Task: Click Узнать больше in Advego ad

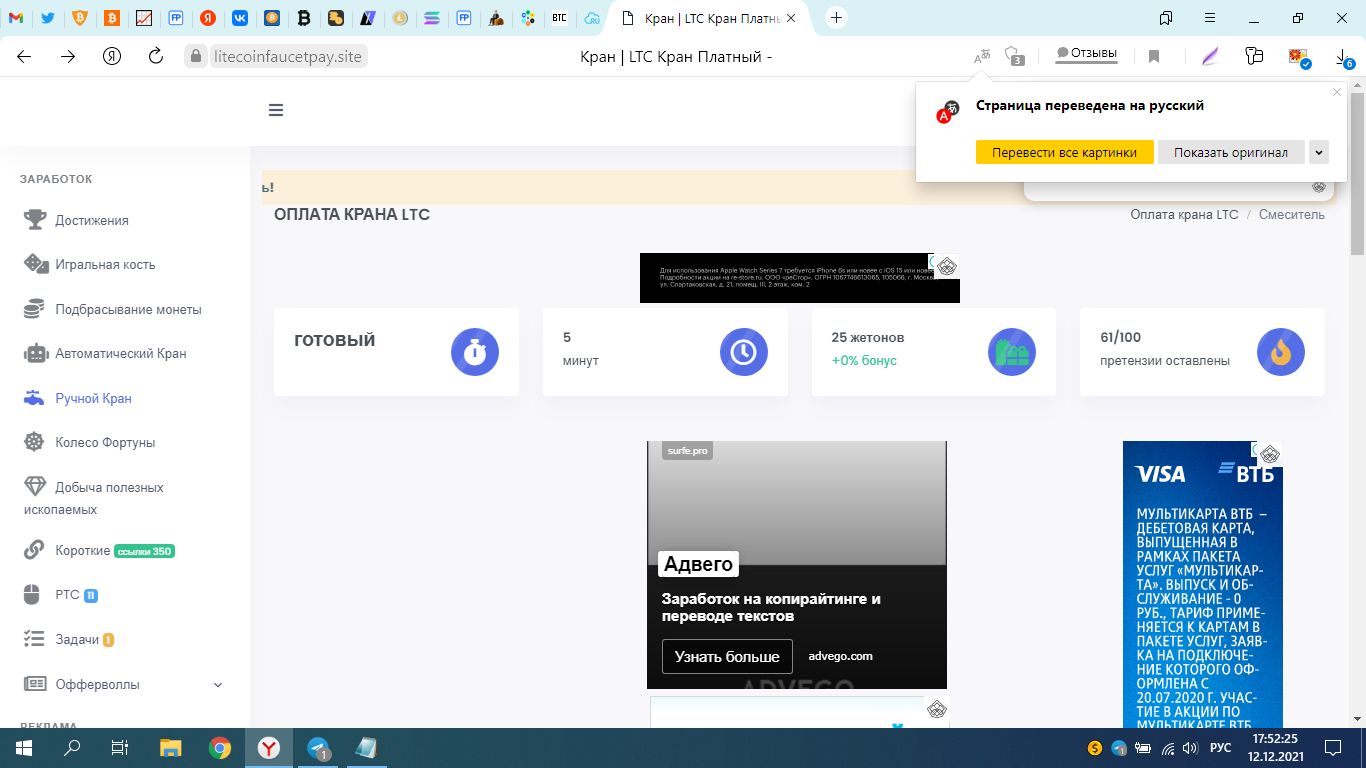Action: [x=727, y=657]
